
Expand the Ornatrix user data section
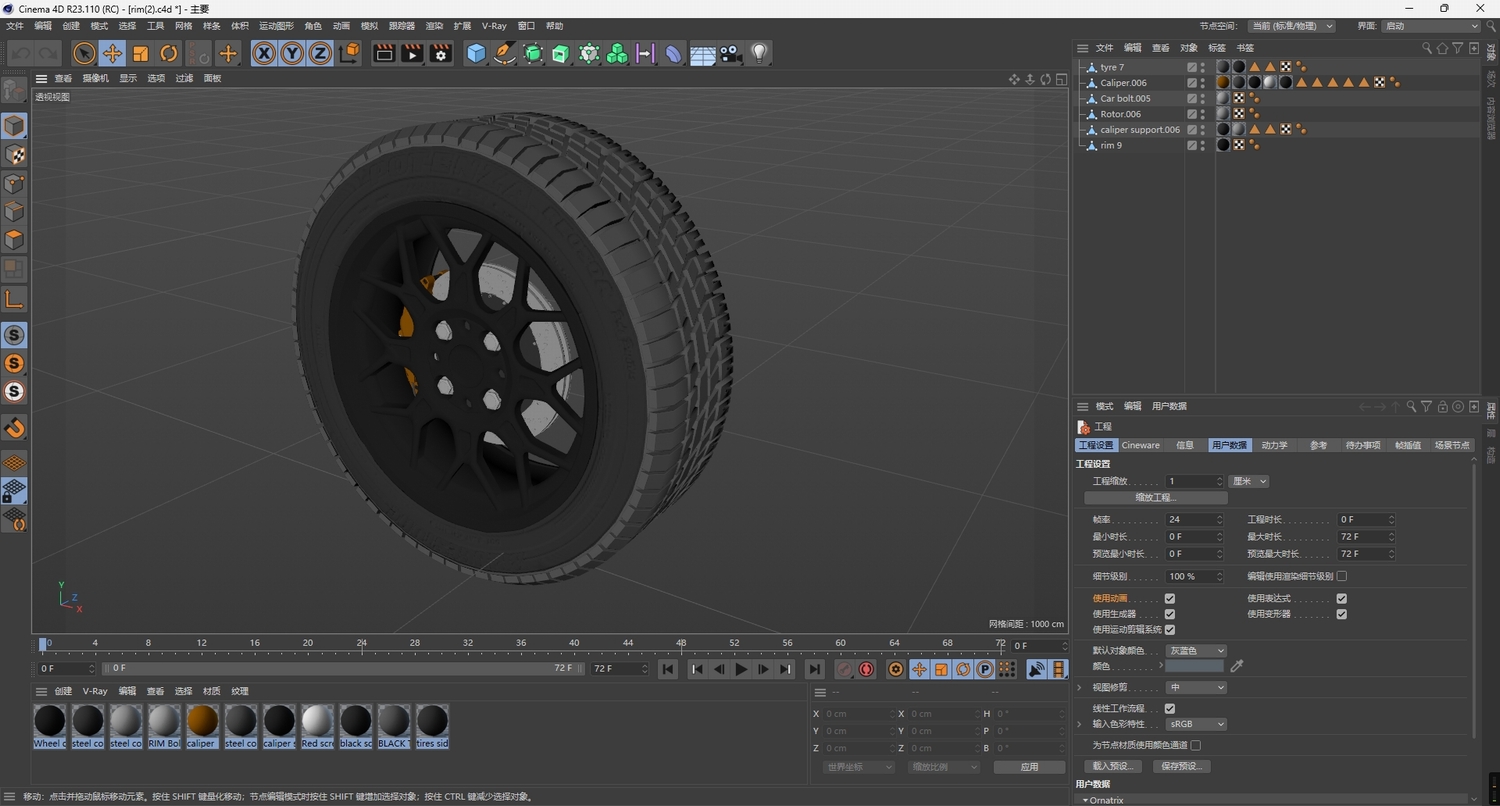point(1085,800)
